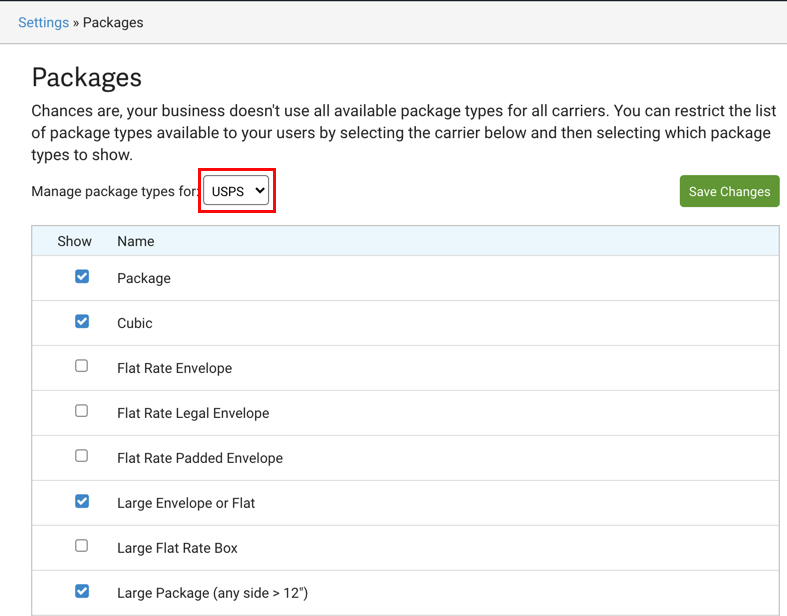Open the Settings breadcrumb link
Image resolution: width=787 pixels, height=616 pixels.
tap(43, 23)
